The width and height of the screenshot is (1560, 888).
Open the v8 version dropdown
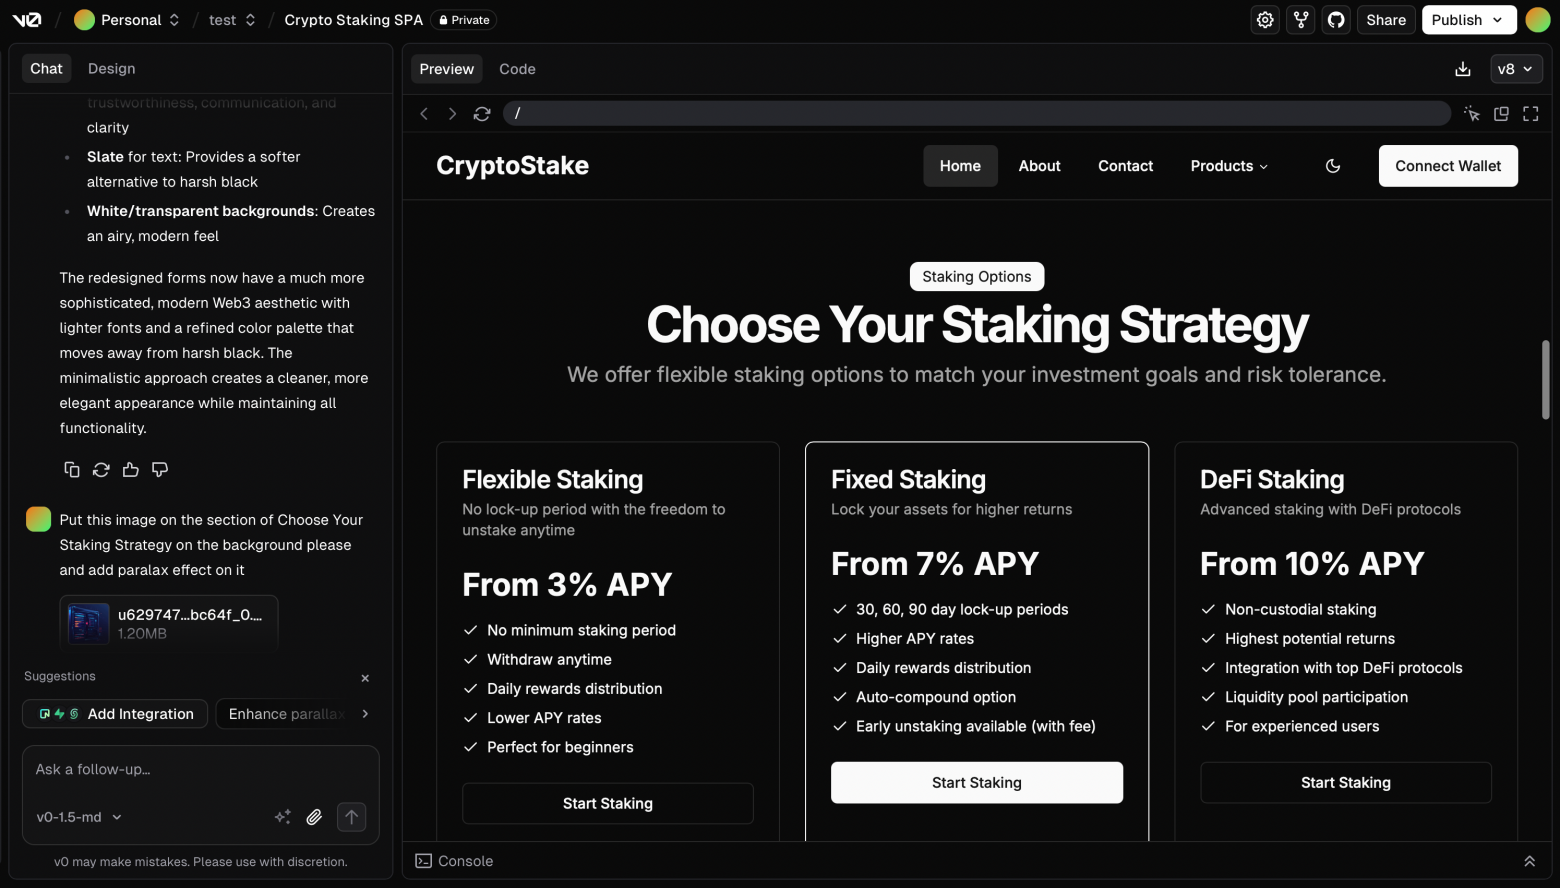(x=1516, y=69)
